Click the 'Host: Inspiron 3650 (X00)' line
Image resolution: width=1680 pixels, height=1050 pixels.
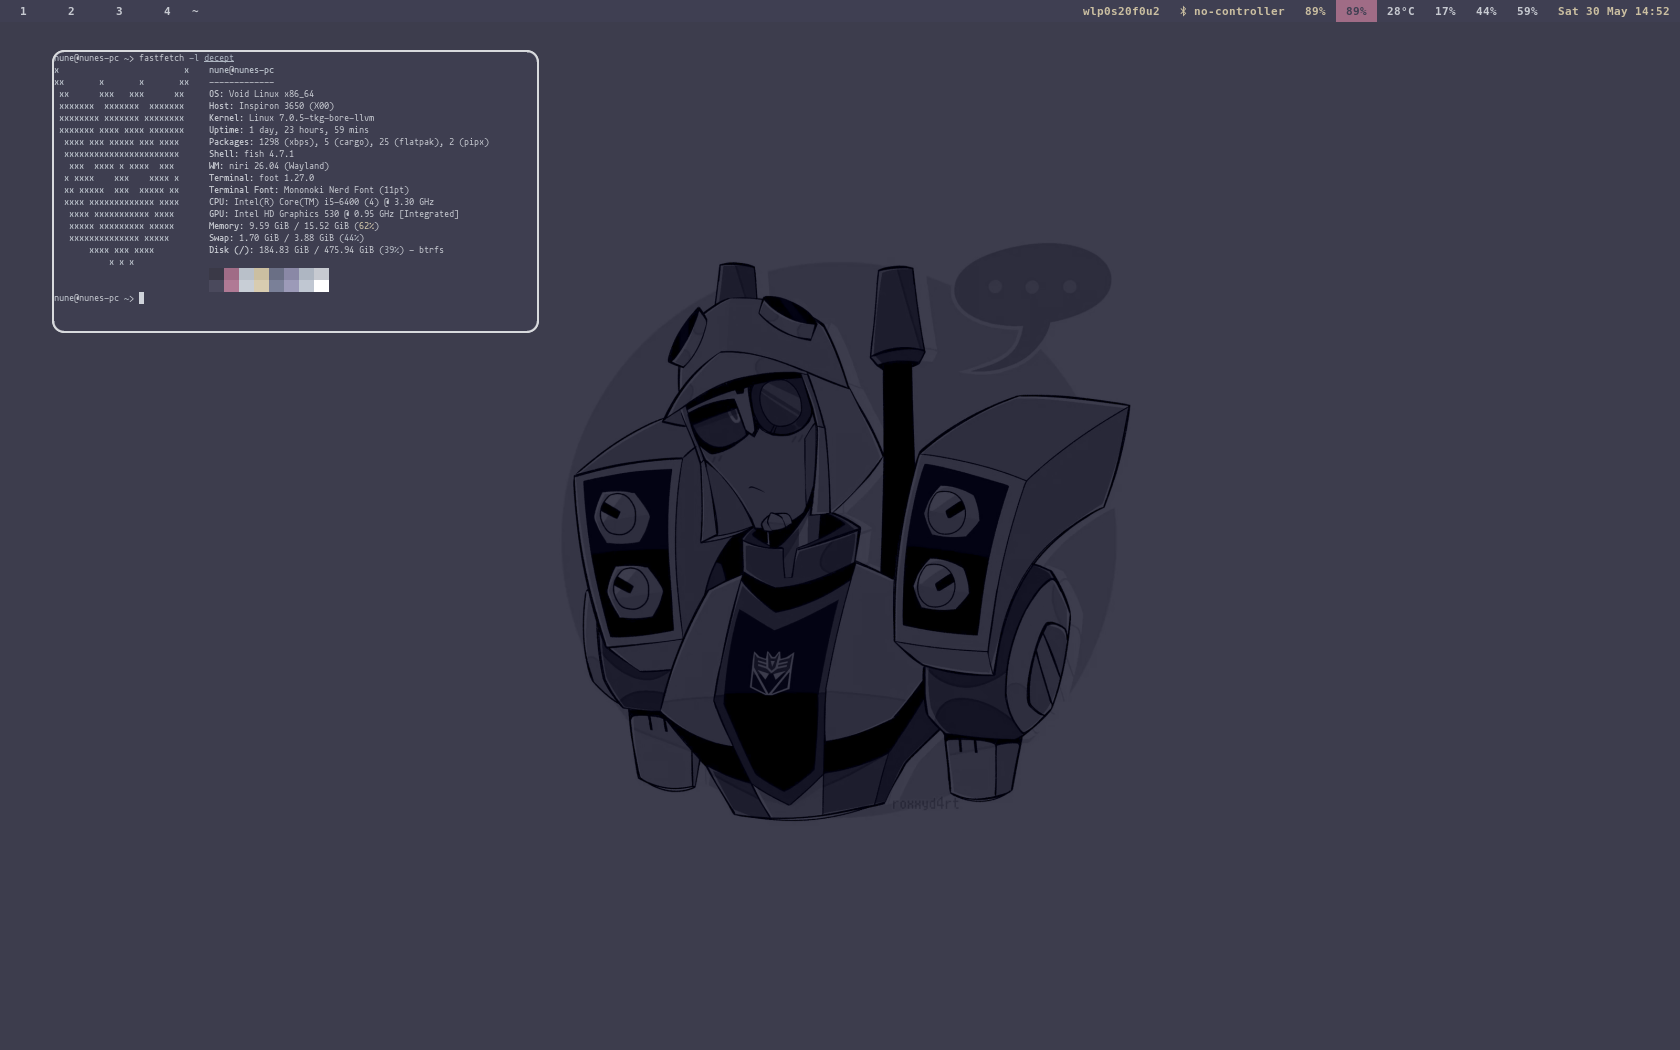coord(271,106)
